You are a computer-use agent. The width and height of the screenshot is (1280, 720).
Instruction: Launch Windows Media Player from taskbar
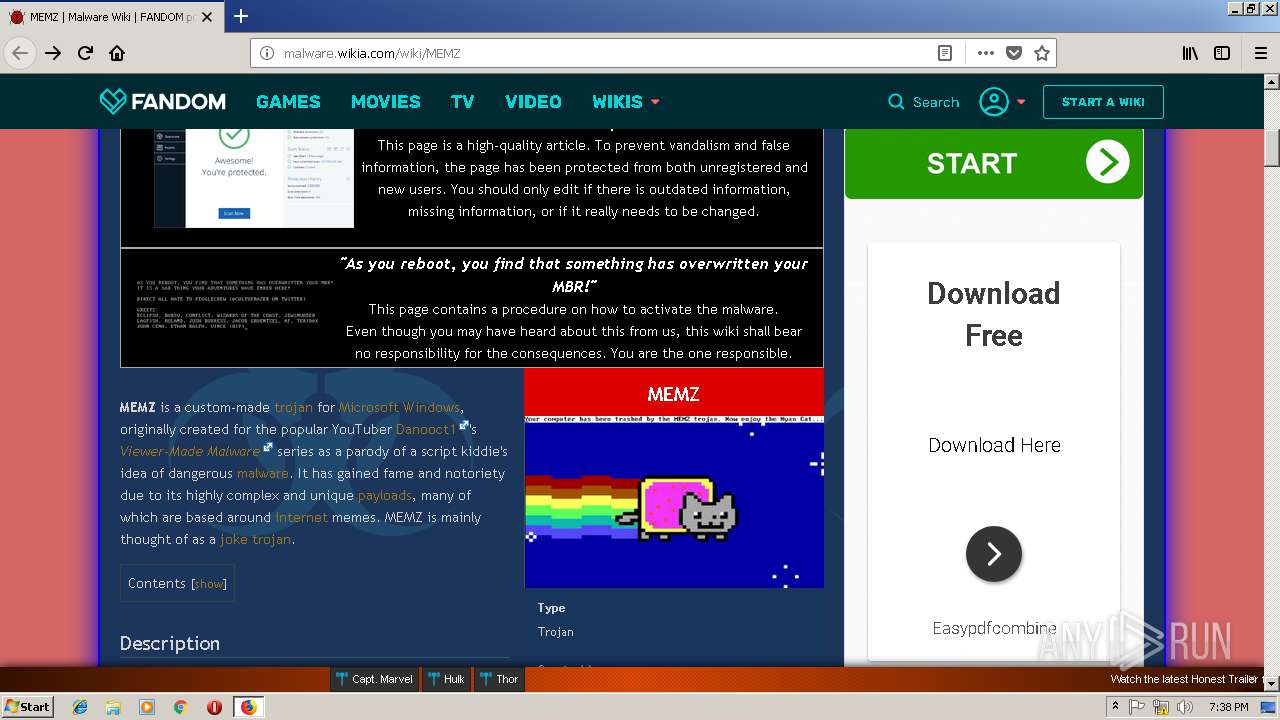pyautogui.click(x=147, y=707)
